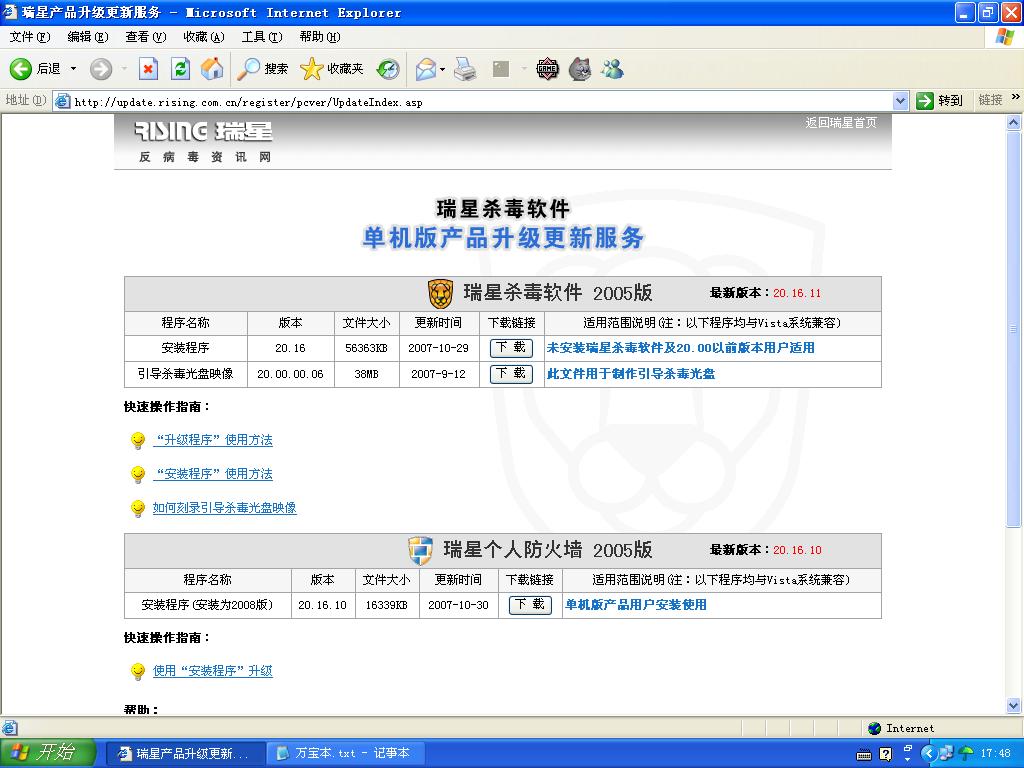Click the GAME toolbar icon

(x=547, y=69)
